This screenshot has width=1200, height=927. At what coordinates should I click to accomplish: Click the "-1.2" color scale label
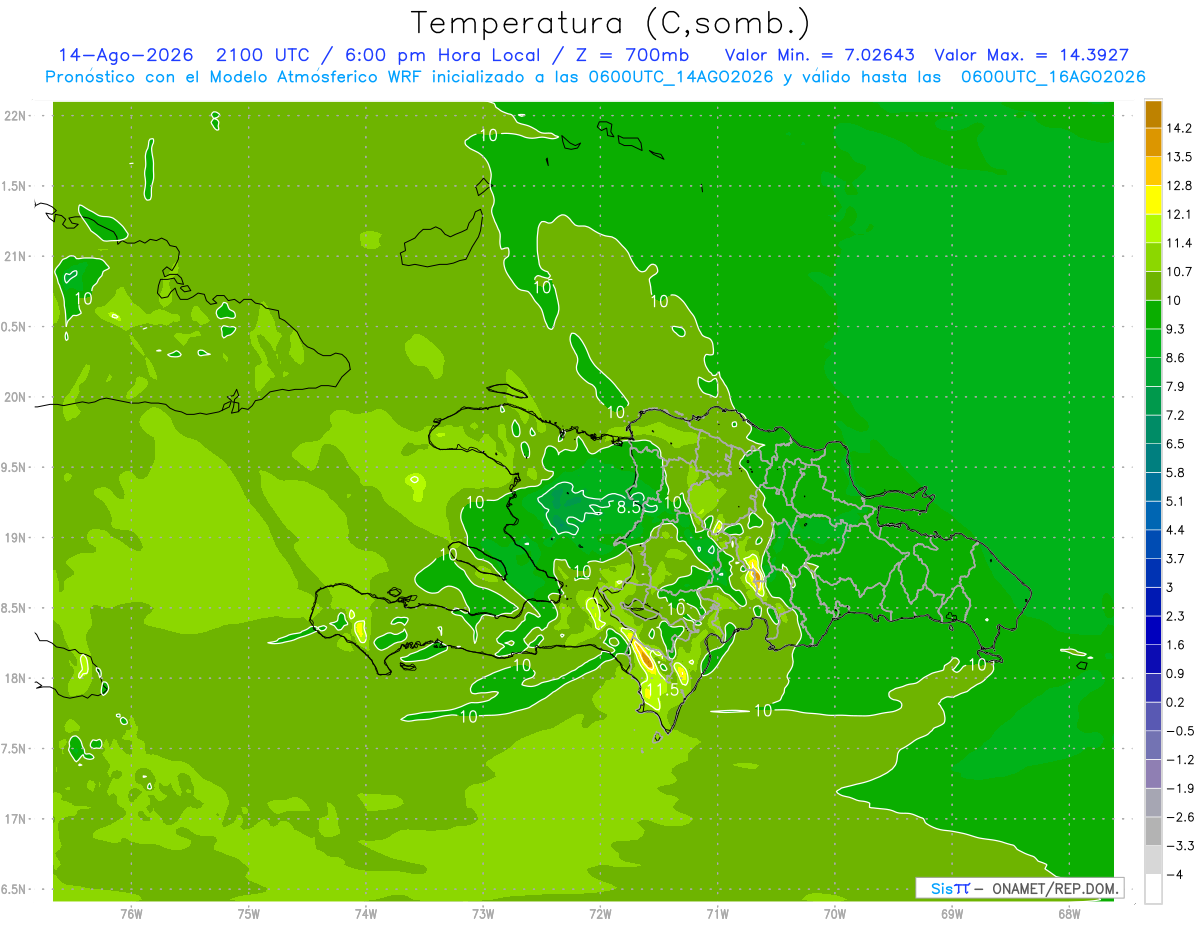1179,760
